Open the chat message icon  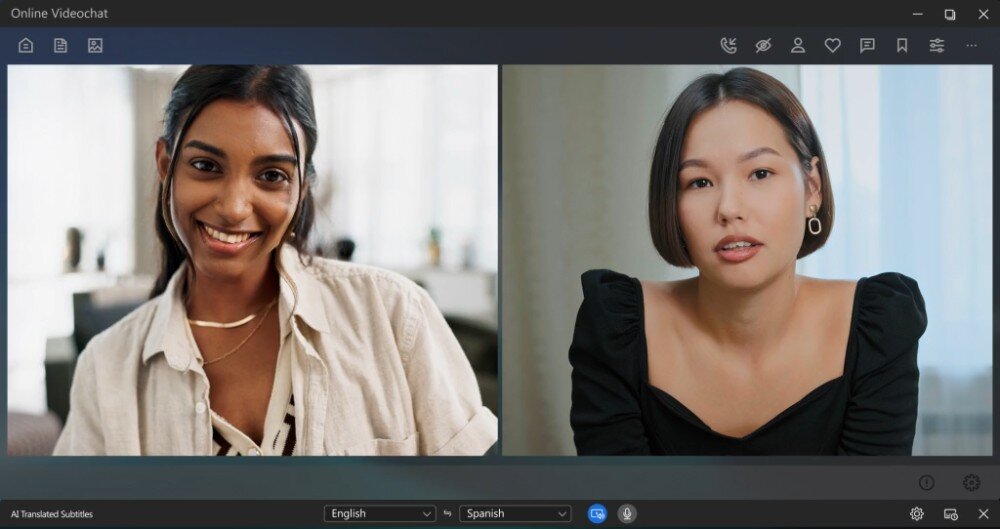point(867,45)
